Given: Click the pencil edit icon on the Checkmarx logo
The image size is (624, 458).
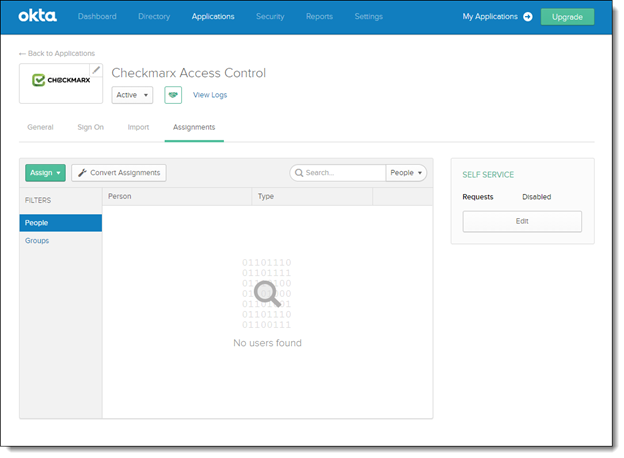Looking at the screenshot, I should 96,70.
